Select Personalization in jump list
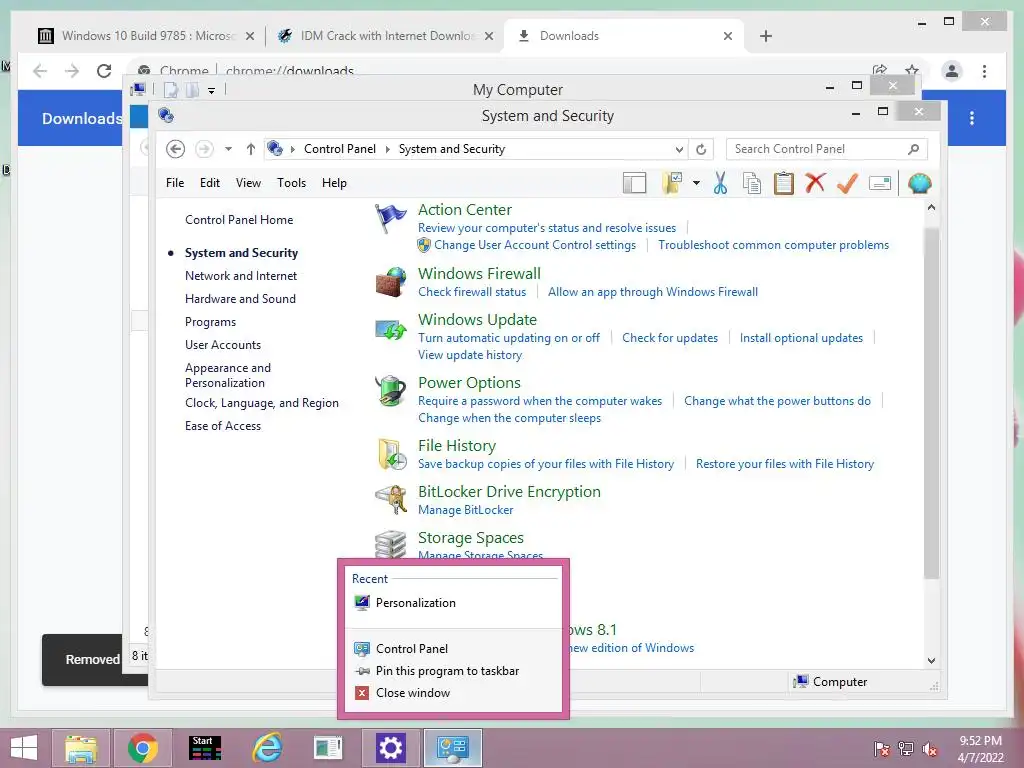The height and width of the screenshot is (768, 1024). (453, 603)
